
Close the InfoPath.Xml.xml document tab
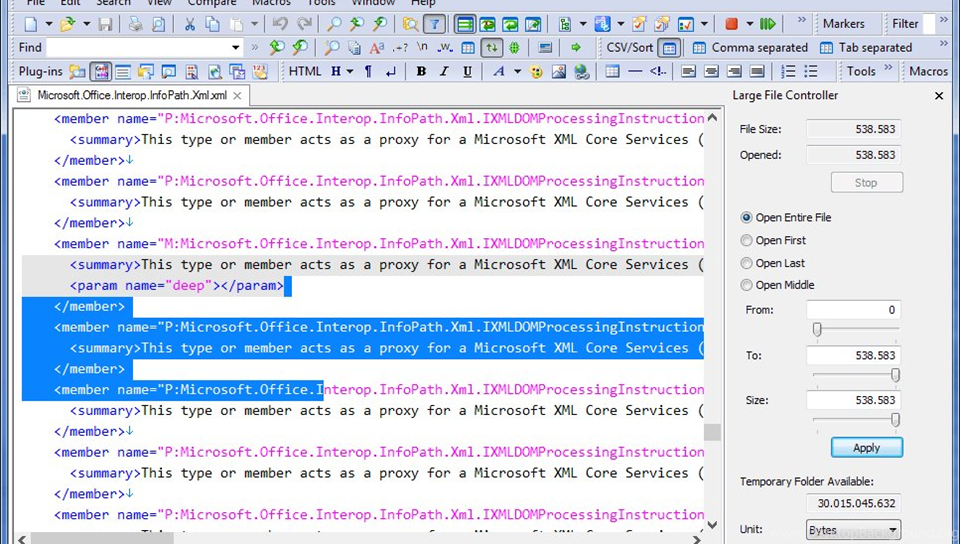pos(237,96)
